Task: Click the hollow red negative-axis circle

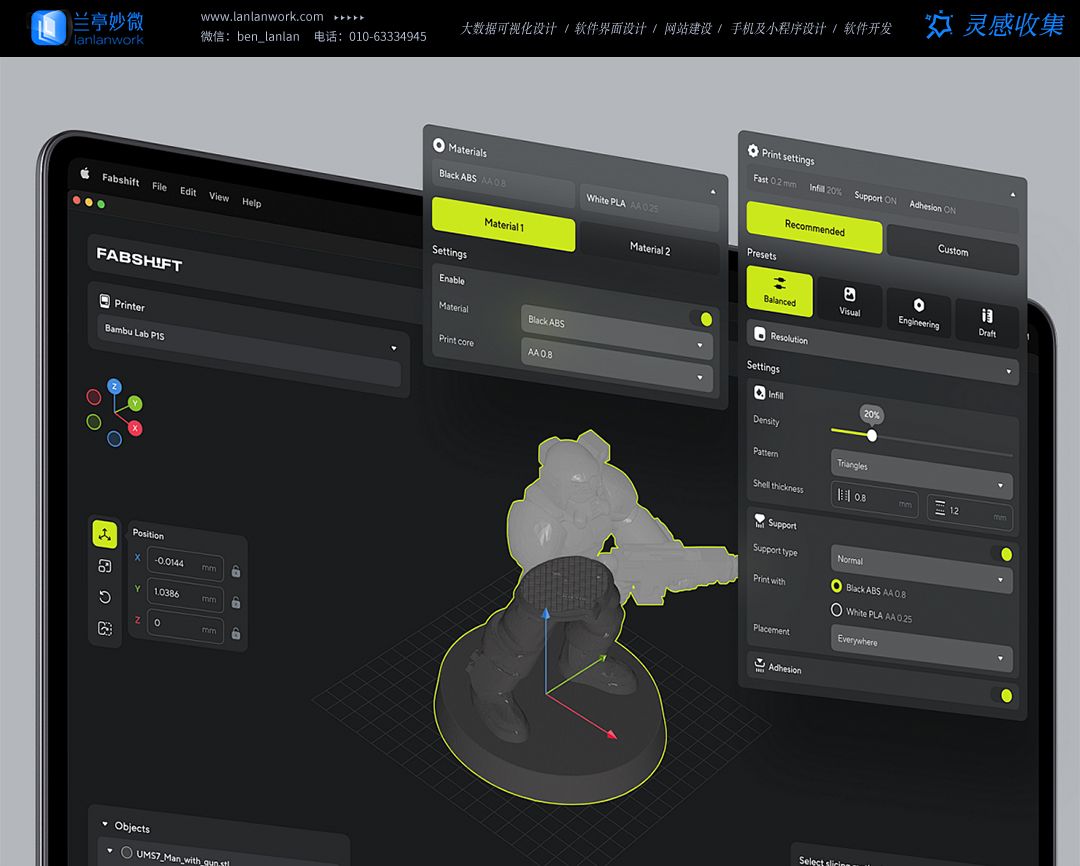Action: 94,397
